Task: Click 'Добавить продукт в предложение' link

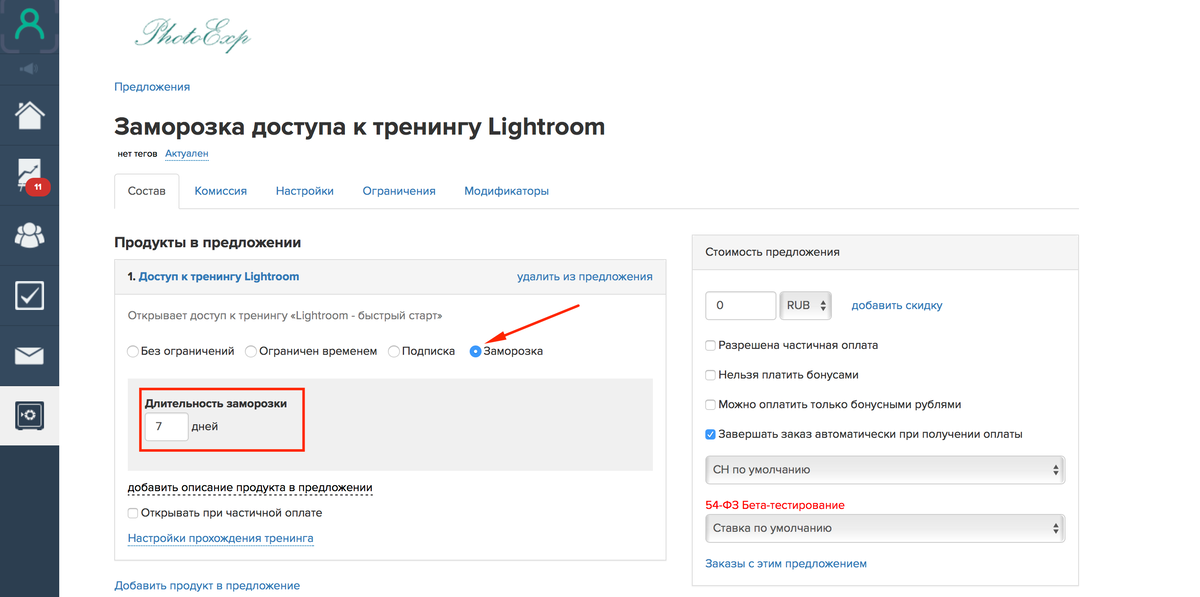Action: click(x=207, y=586)
